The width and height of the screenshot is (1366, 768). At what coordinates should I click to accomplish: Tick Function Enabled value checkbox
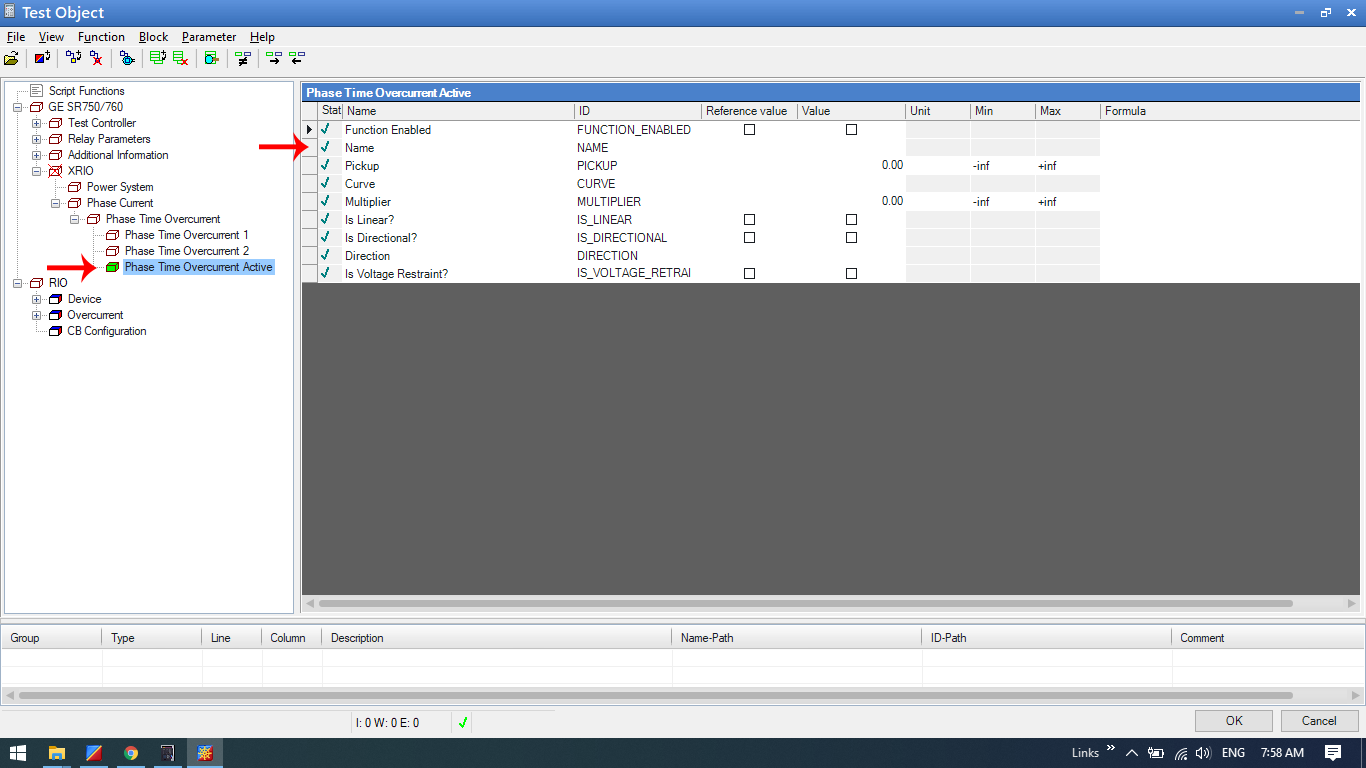point(851,129)
